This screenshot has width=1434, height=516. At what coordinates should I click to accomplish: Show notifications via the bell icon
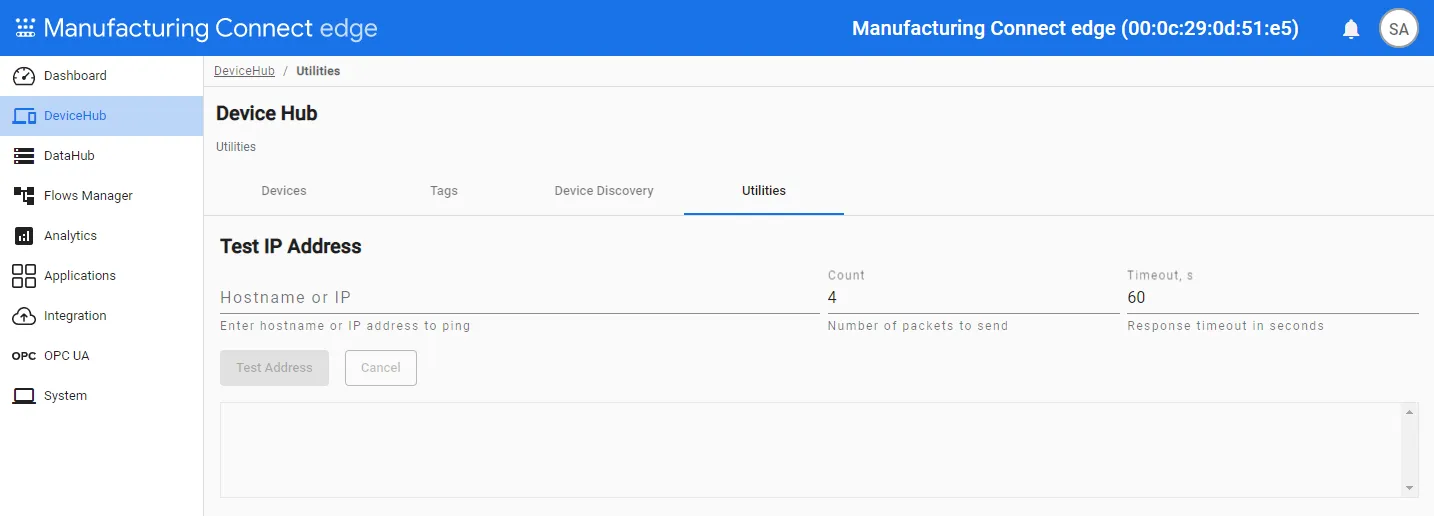pos(1351,29)
